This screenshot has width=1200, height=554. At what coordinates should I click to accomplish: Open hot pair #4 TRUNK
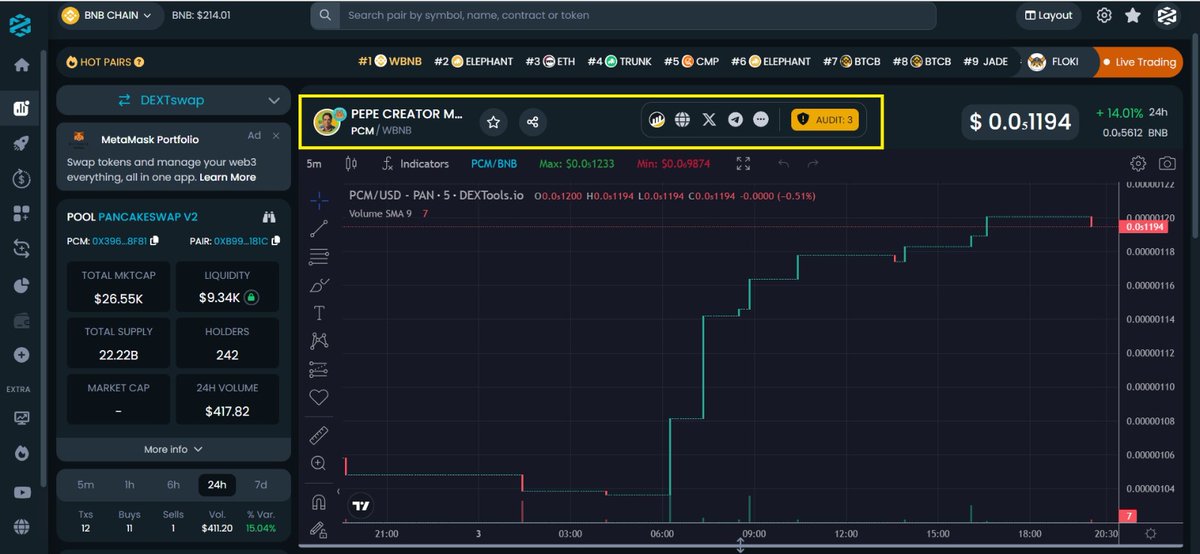point(619,62)
